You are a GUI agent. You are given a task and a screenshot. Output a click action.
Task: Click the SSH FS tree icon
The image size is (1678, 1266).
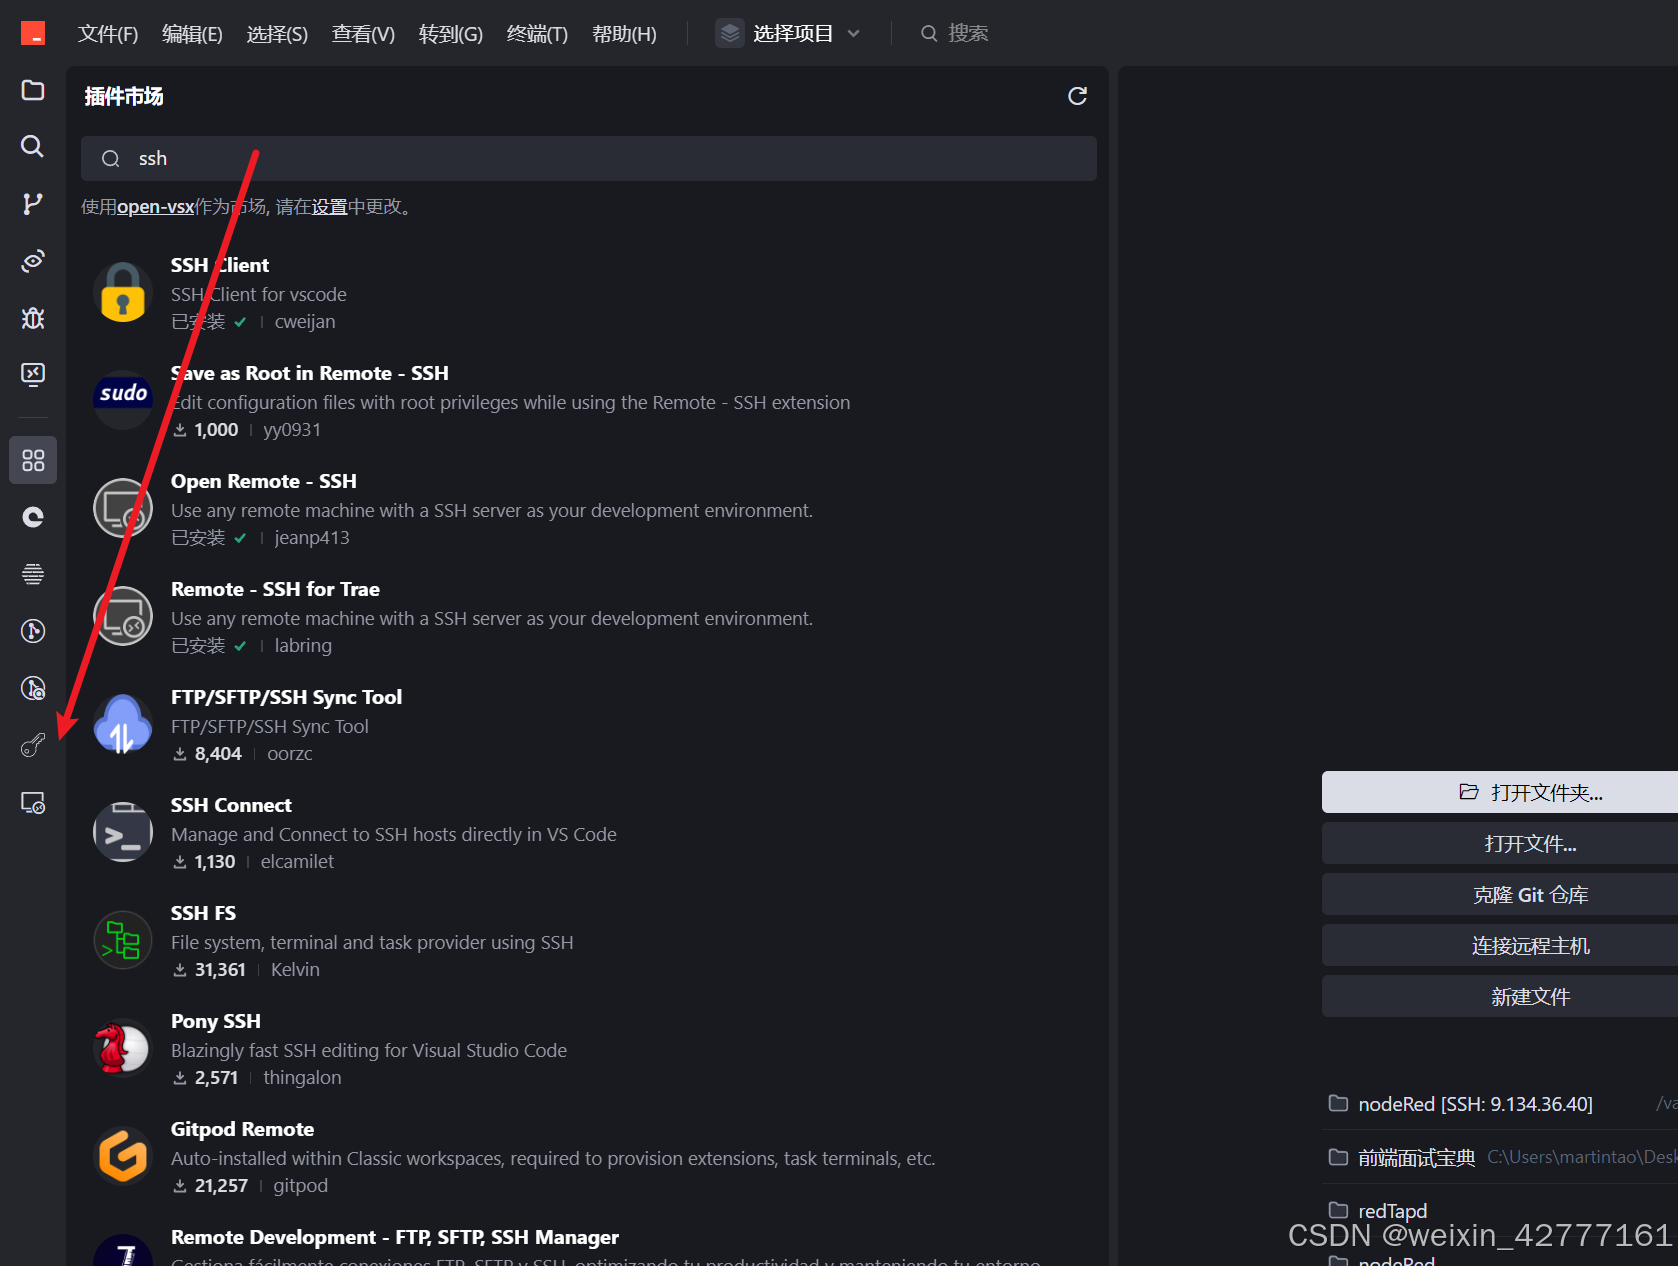pyautogui.click(x=123, y=940)
